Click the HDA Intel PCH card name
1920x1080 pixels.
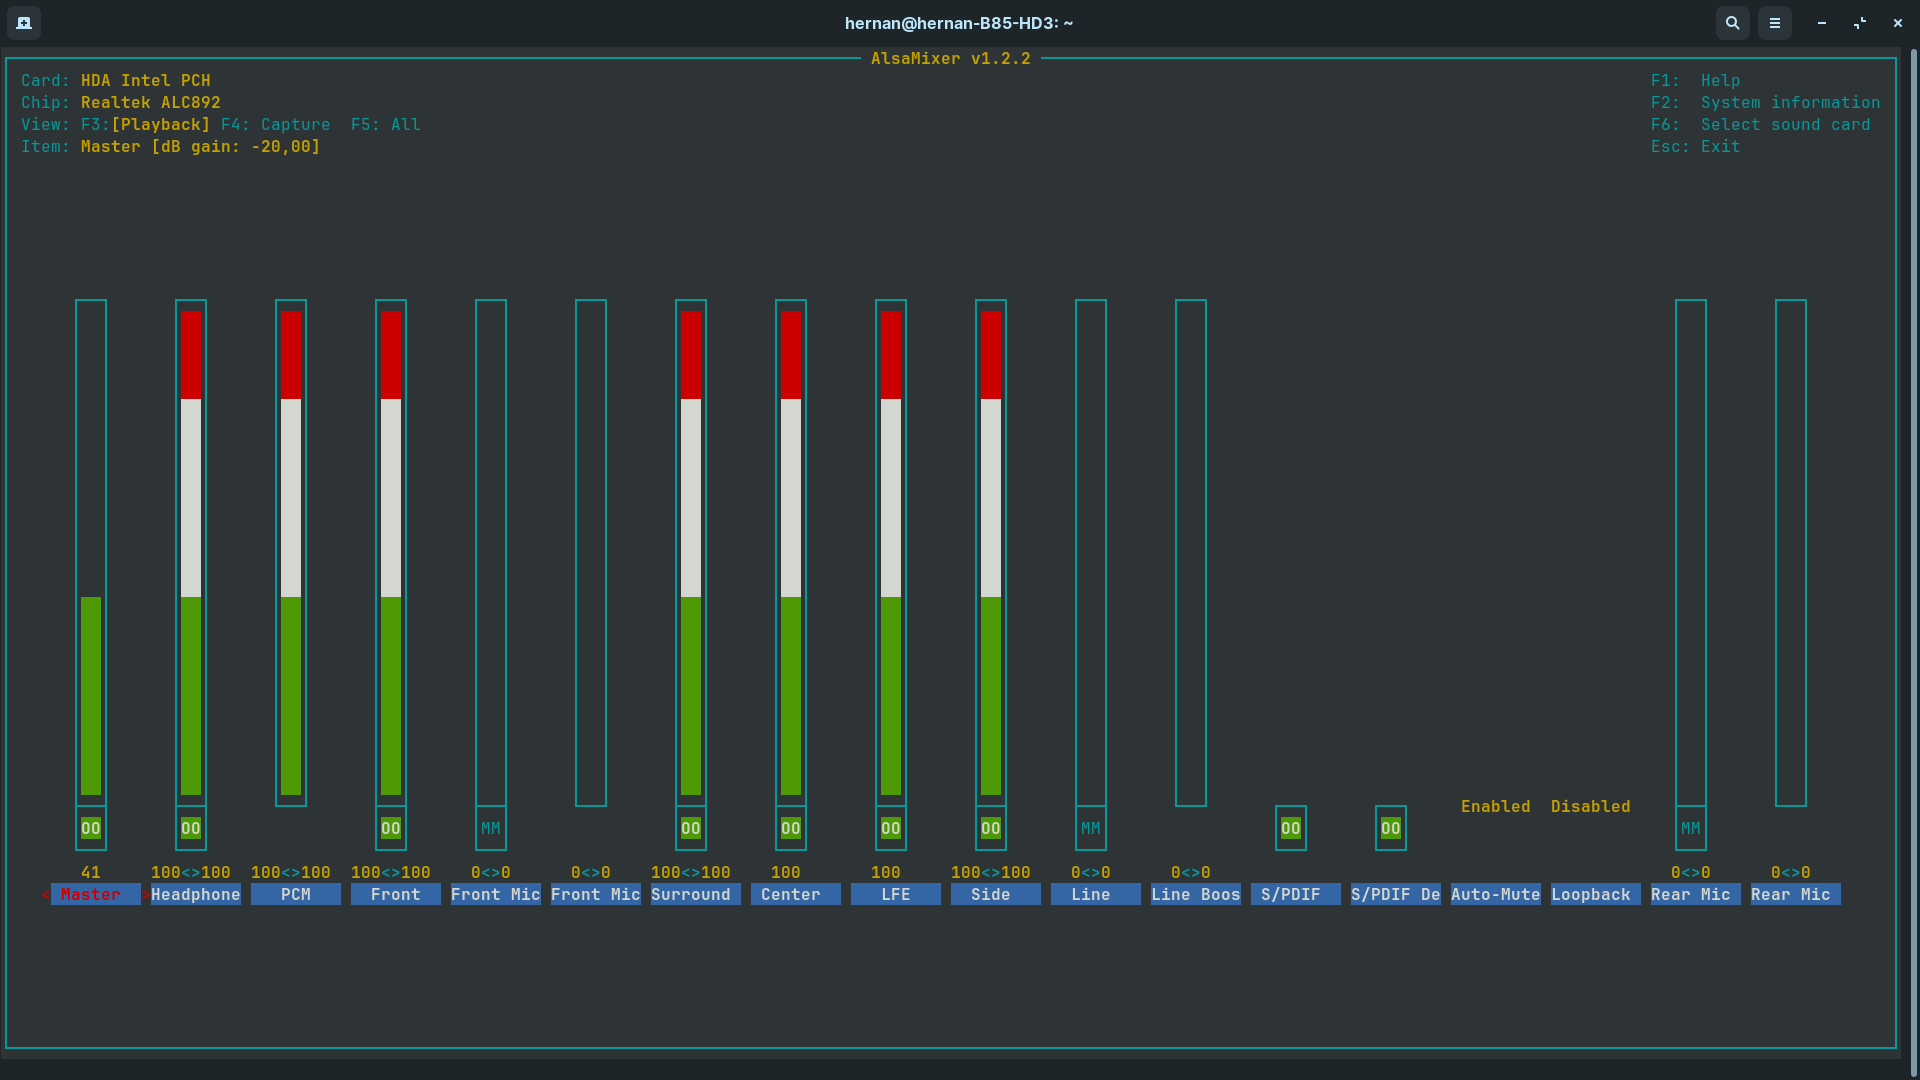click(146, 80)
